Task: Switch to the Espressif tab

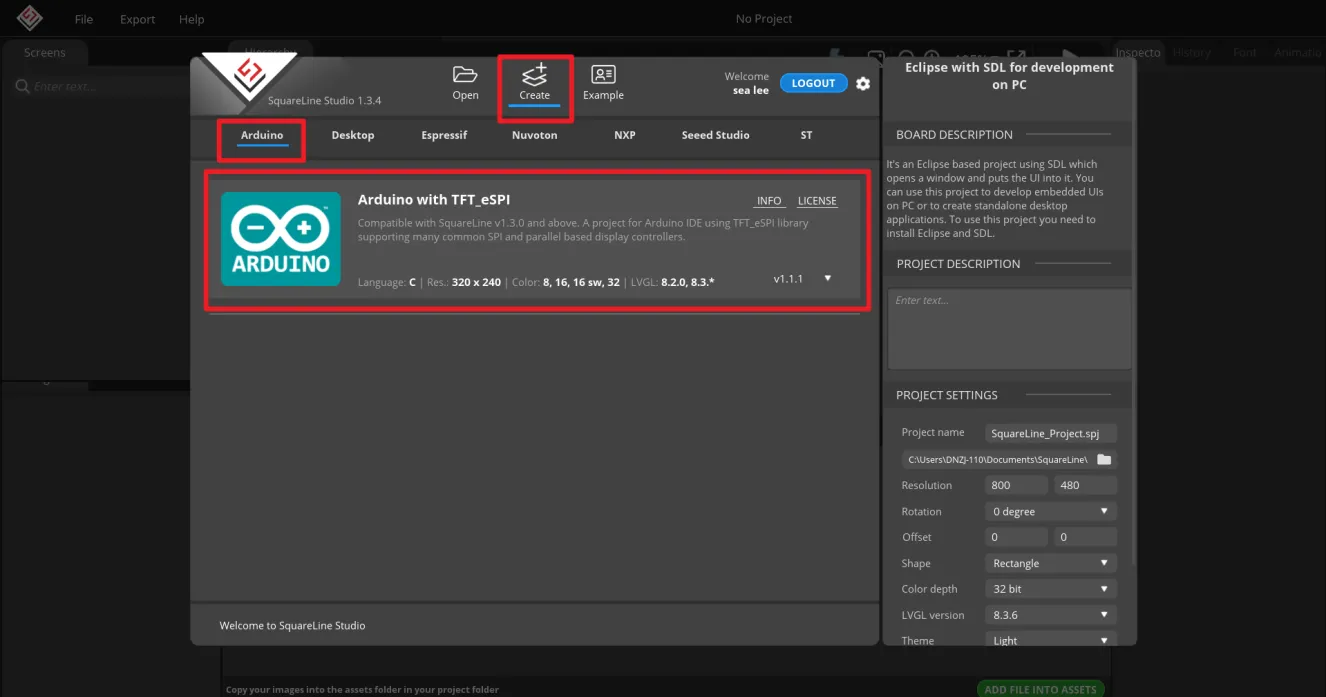Action: click(444, 135)
